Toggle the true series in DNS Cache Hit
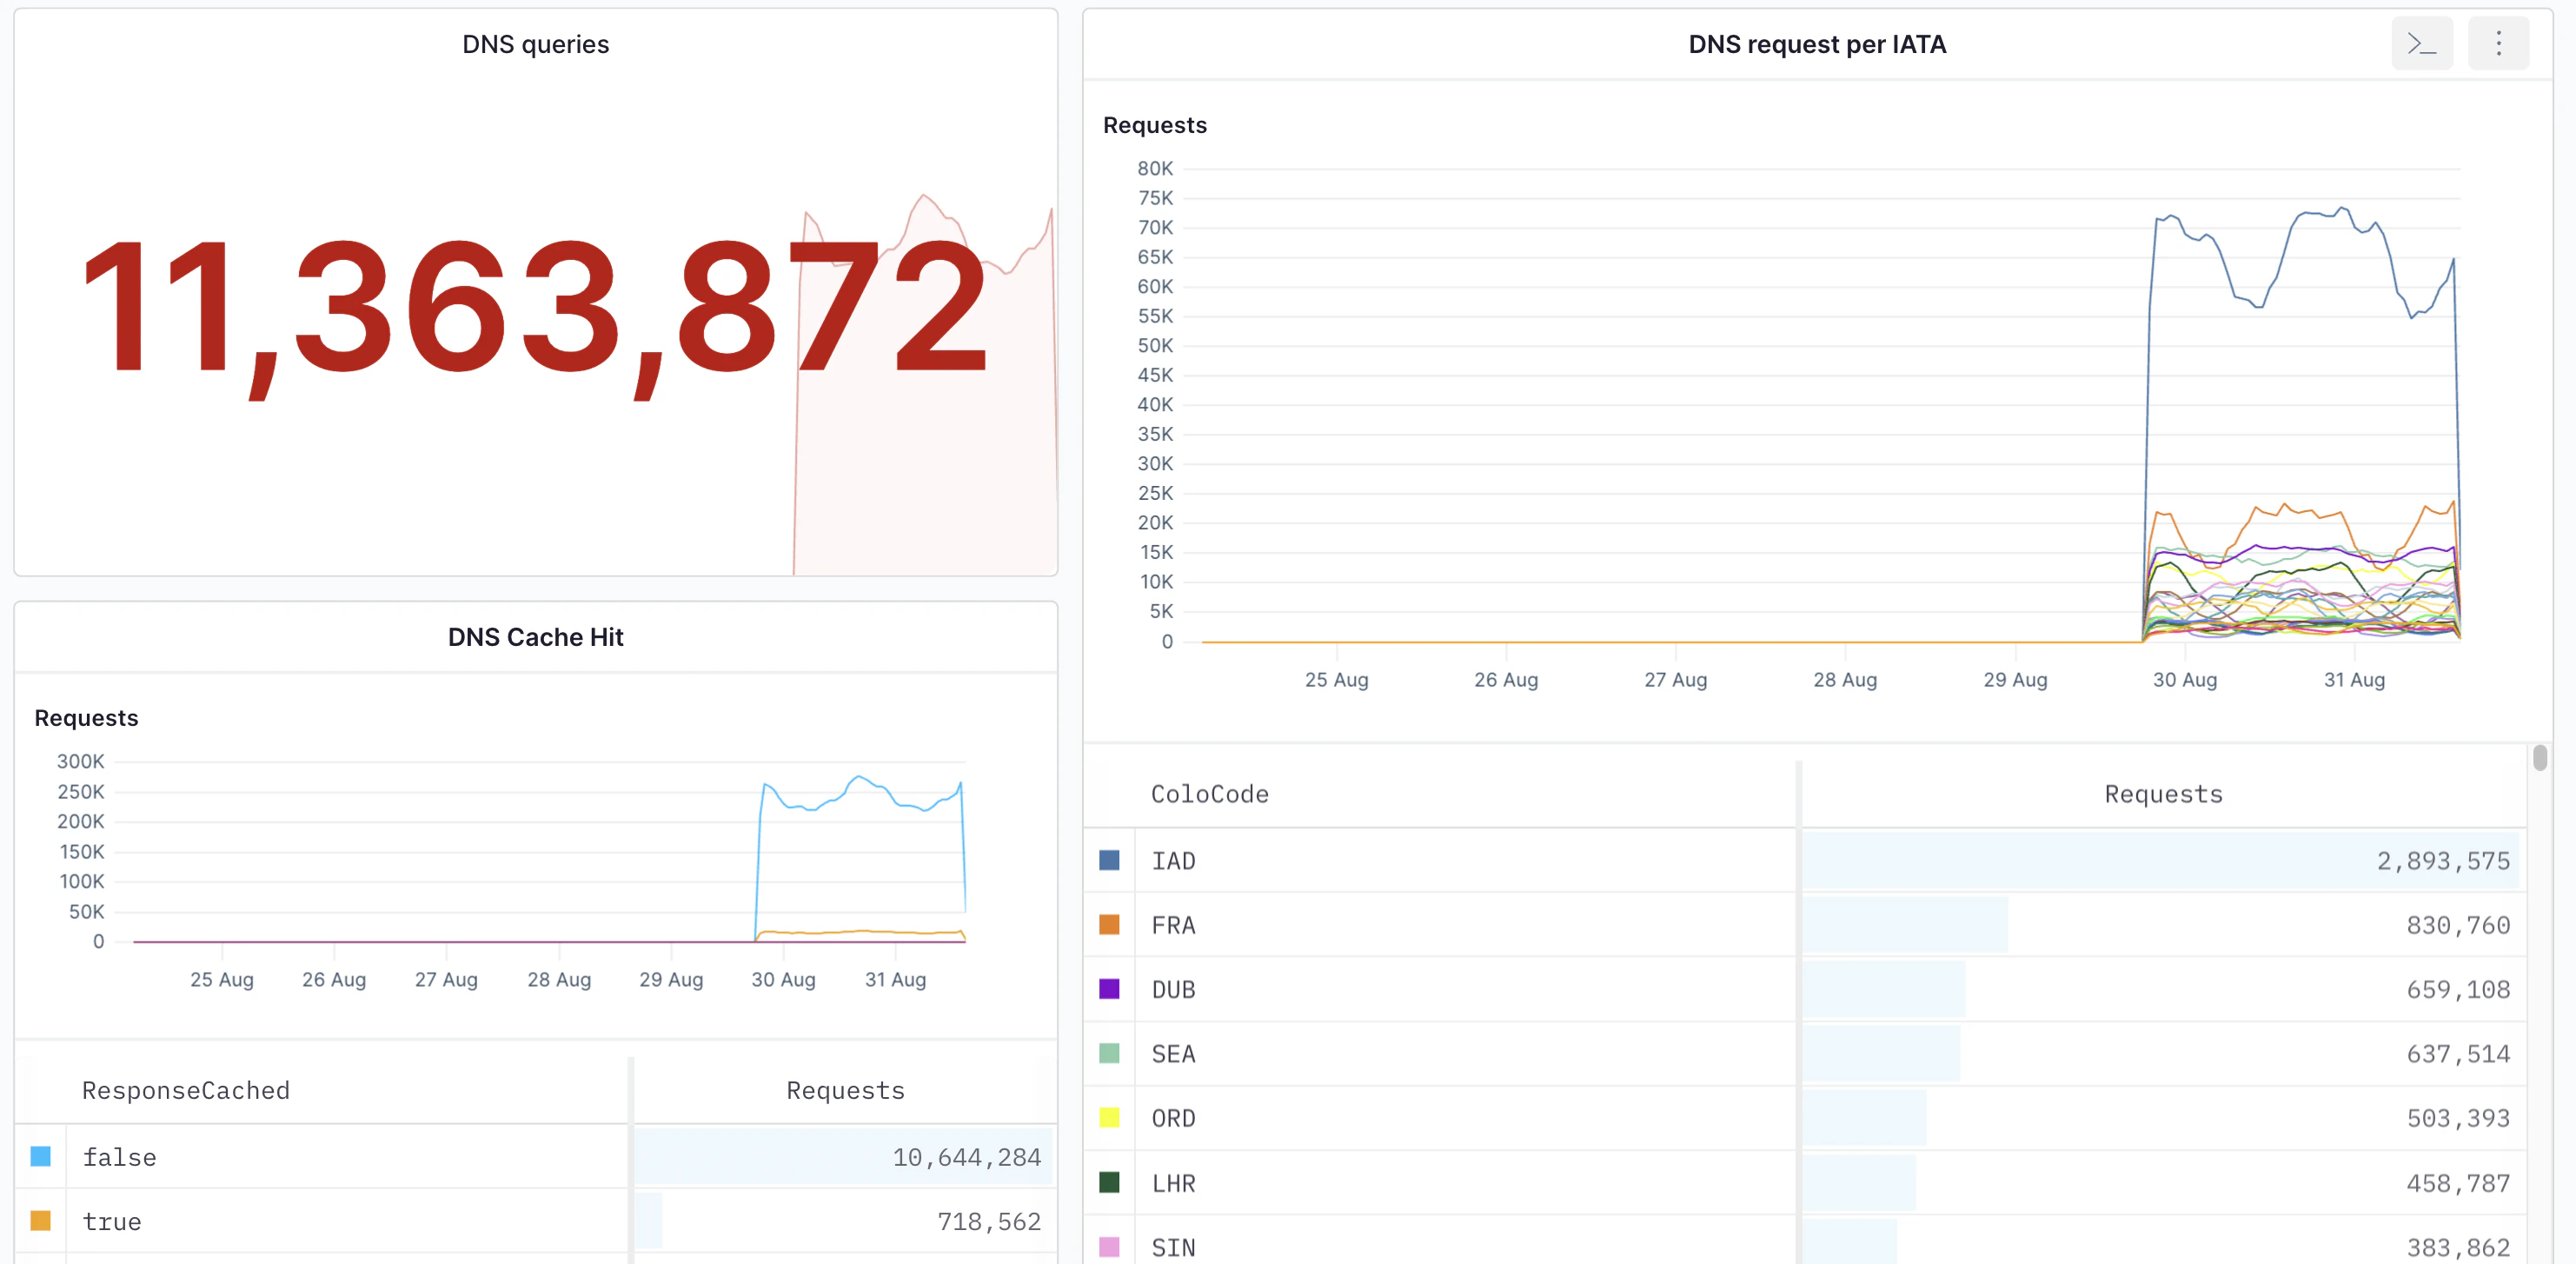 pyautogui.click(x=40, y=1221)
